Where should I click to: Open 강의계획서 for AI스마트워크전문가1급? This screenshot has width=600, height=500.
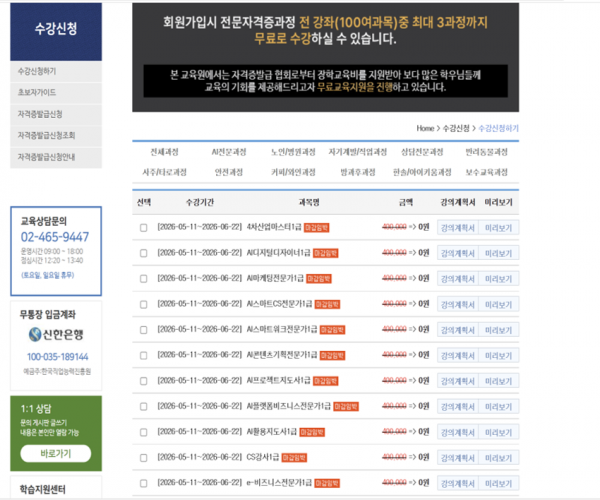458,330
